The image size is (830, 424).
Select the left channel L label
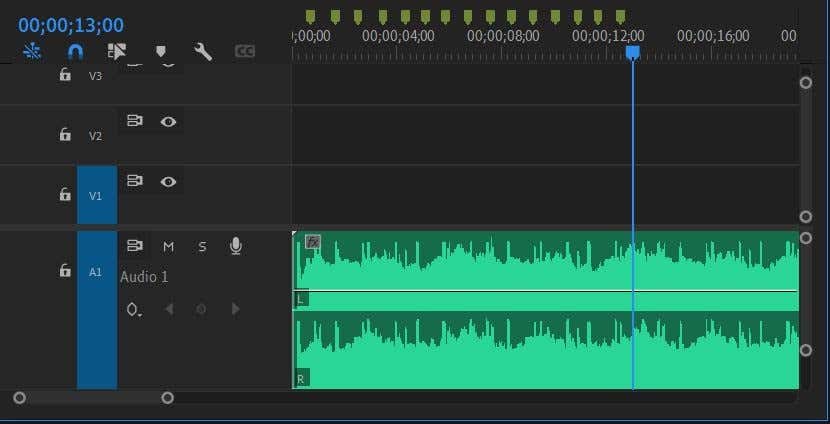click(300, 300)
